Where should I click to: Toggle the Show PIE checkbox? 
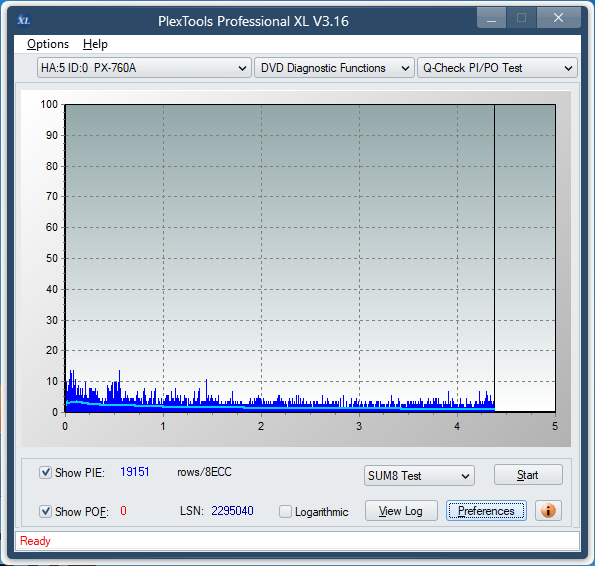[x=45, y=473]
